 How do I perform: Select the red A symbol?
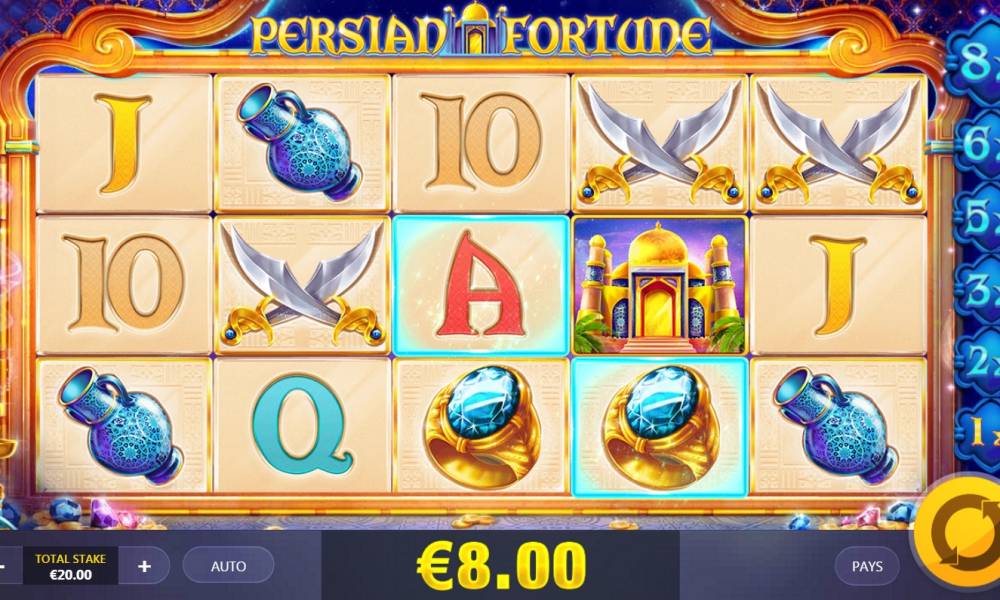481,285
